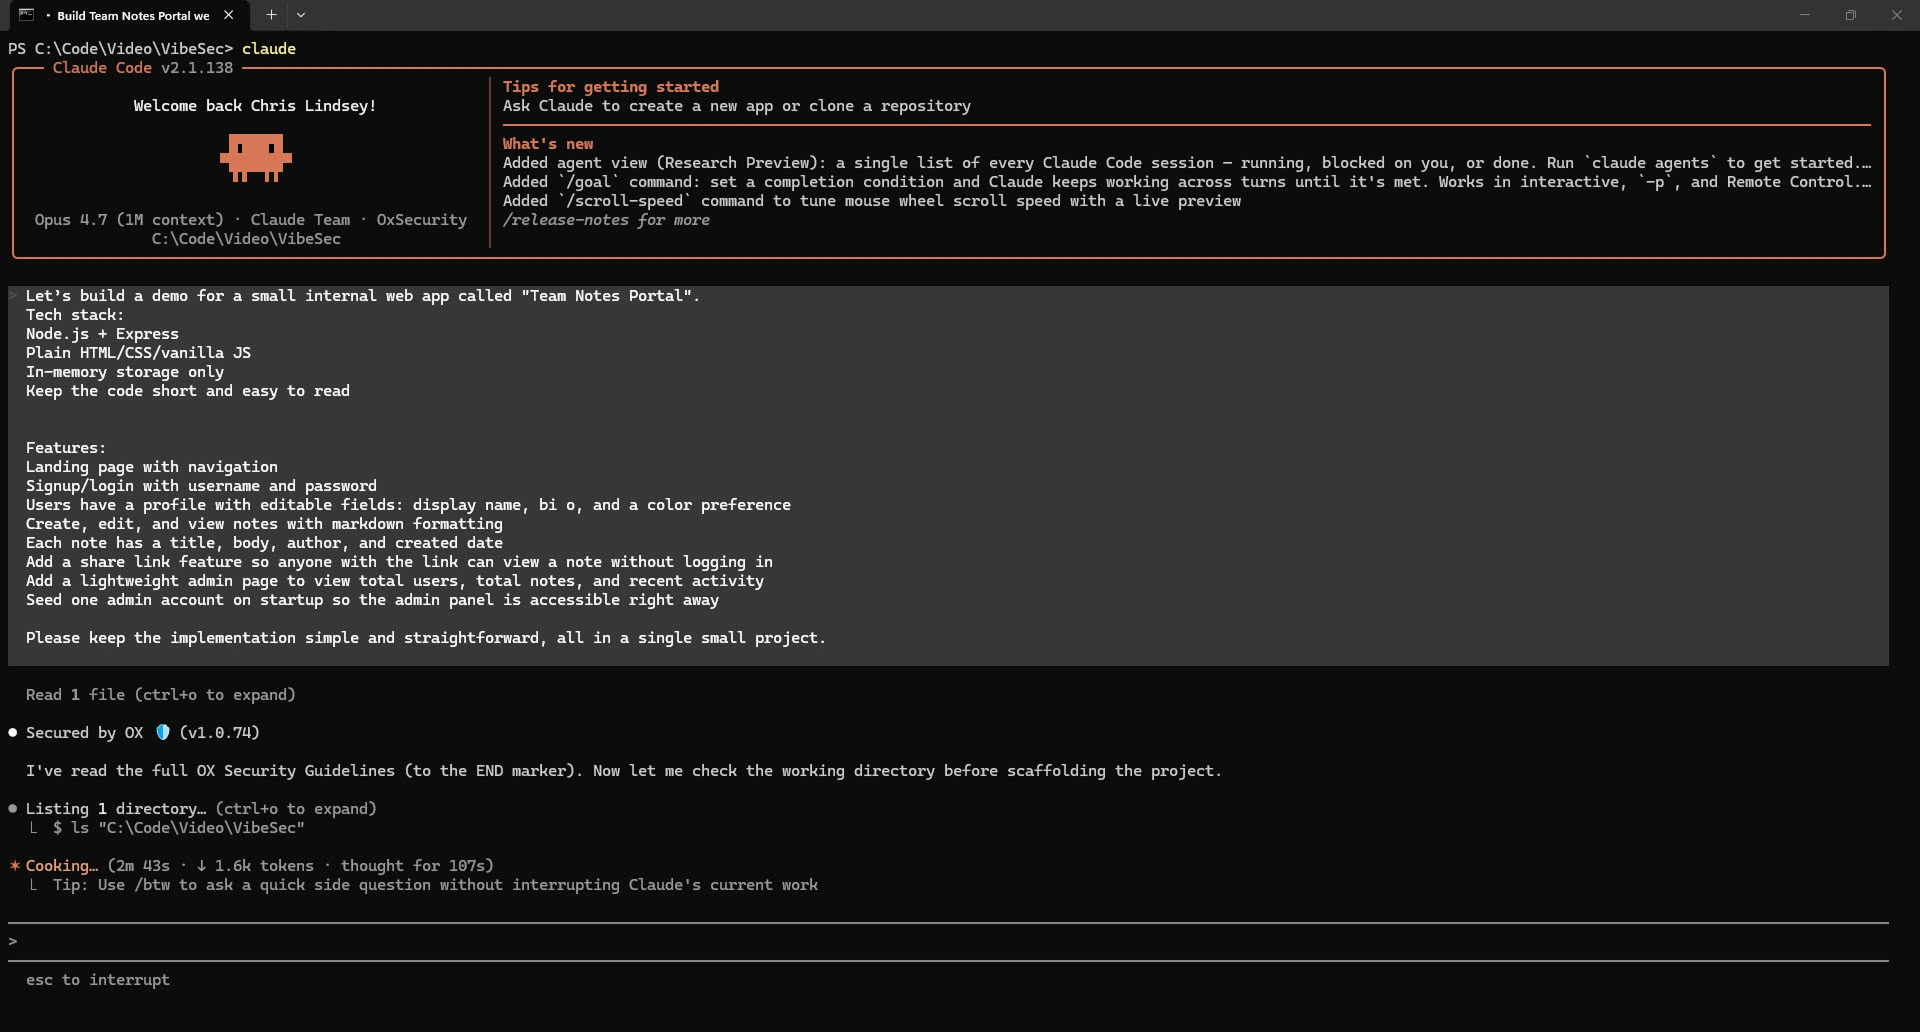The width and height of the screenshot is (1920, 1032).
Task: Click 'Ask Claude to create a new app' tip
Action: coord(737,106)
